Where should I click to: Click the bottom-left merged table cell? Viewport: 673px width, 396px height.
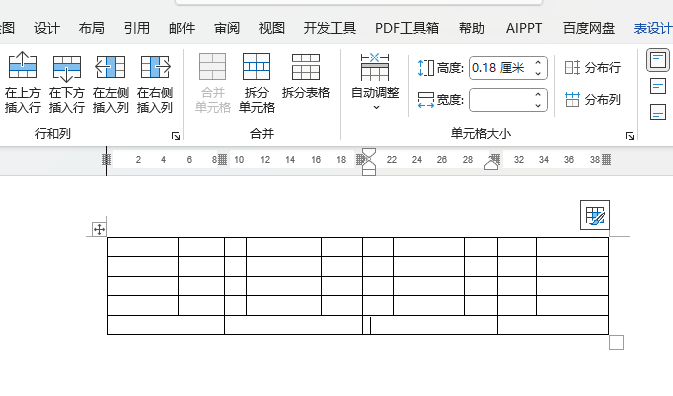point(166,325)
